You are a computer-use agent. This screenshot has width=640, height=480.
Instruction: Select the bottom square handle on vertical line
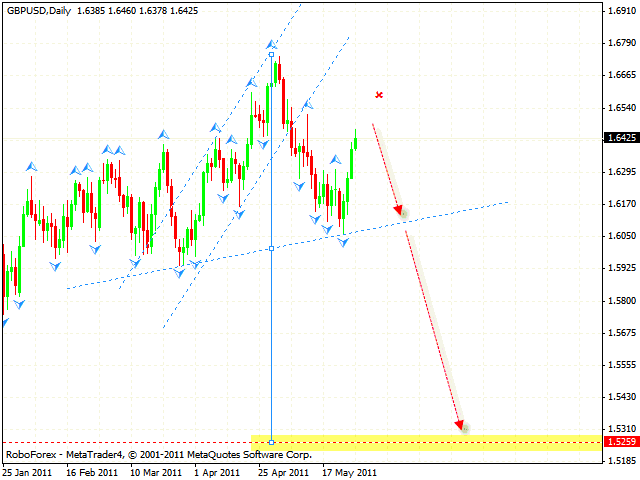[271, 440]
